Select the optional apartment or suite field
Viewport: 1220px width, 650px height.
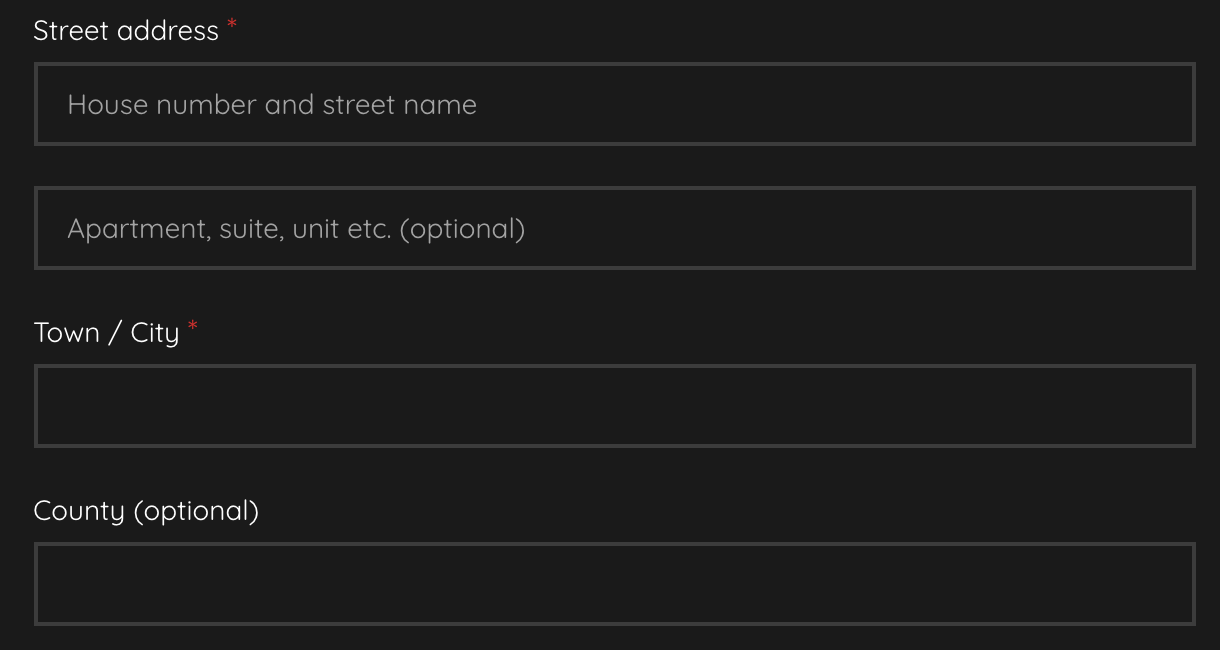click(614, 228)
